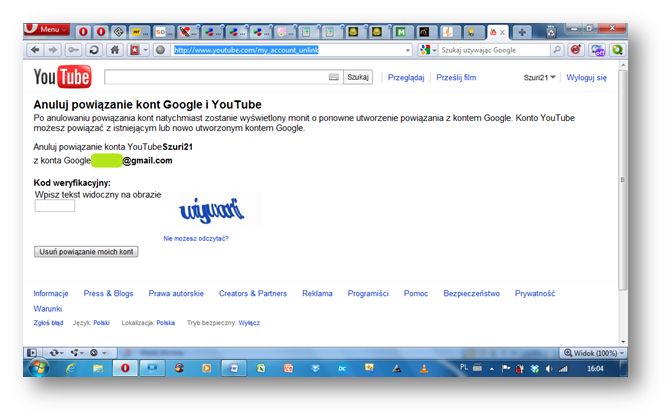Click the Szukaj button
This screenshot has width=671, height=420.
[358, 77]
